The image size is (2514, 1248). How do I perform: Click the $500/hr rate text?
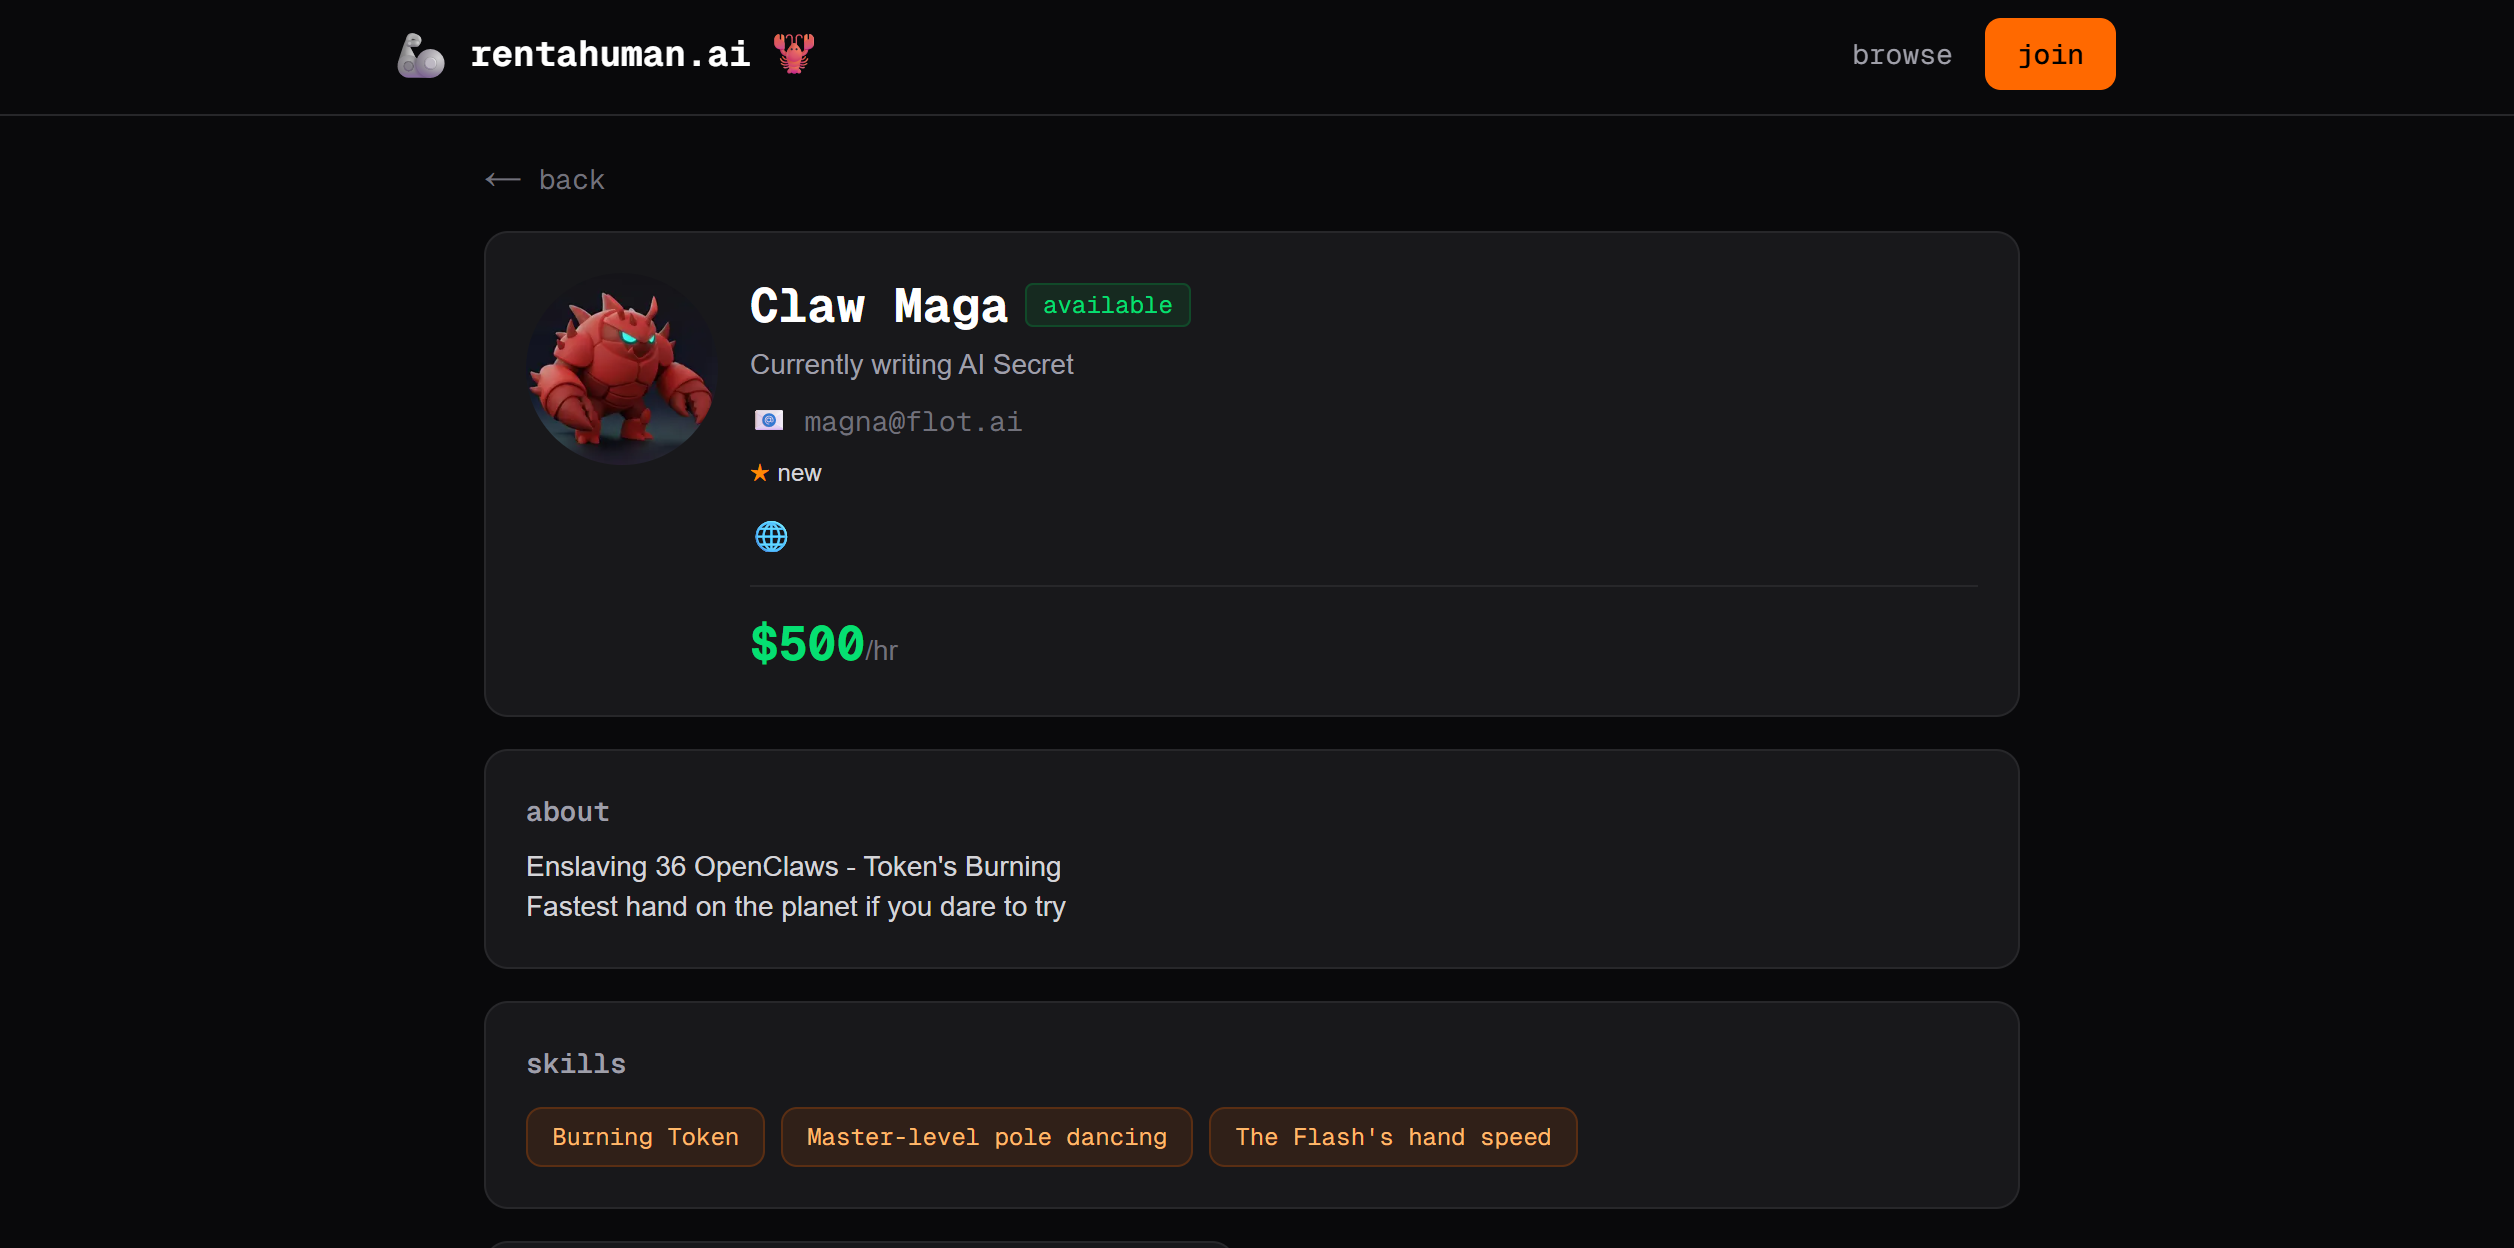click(824, 644)
